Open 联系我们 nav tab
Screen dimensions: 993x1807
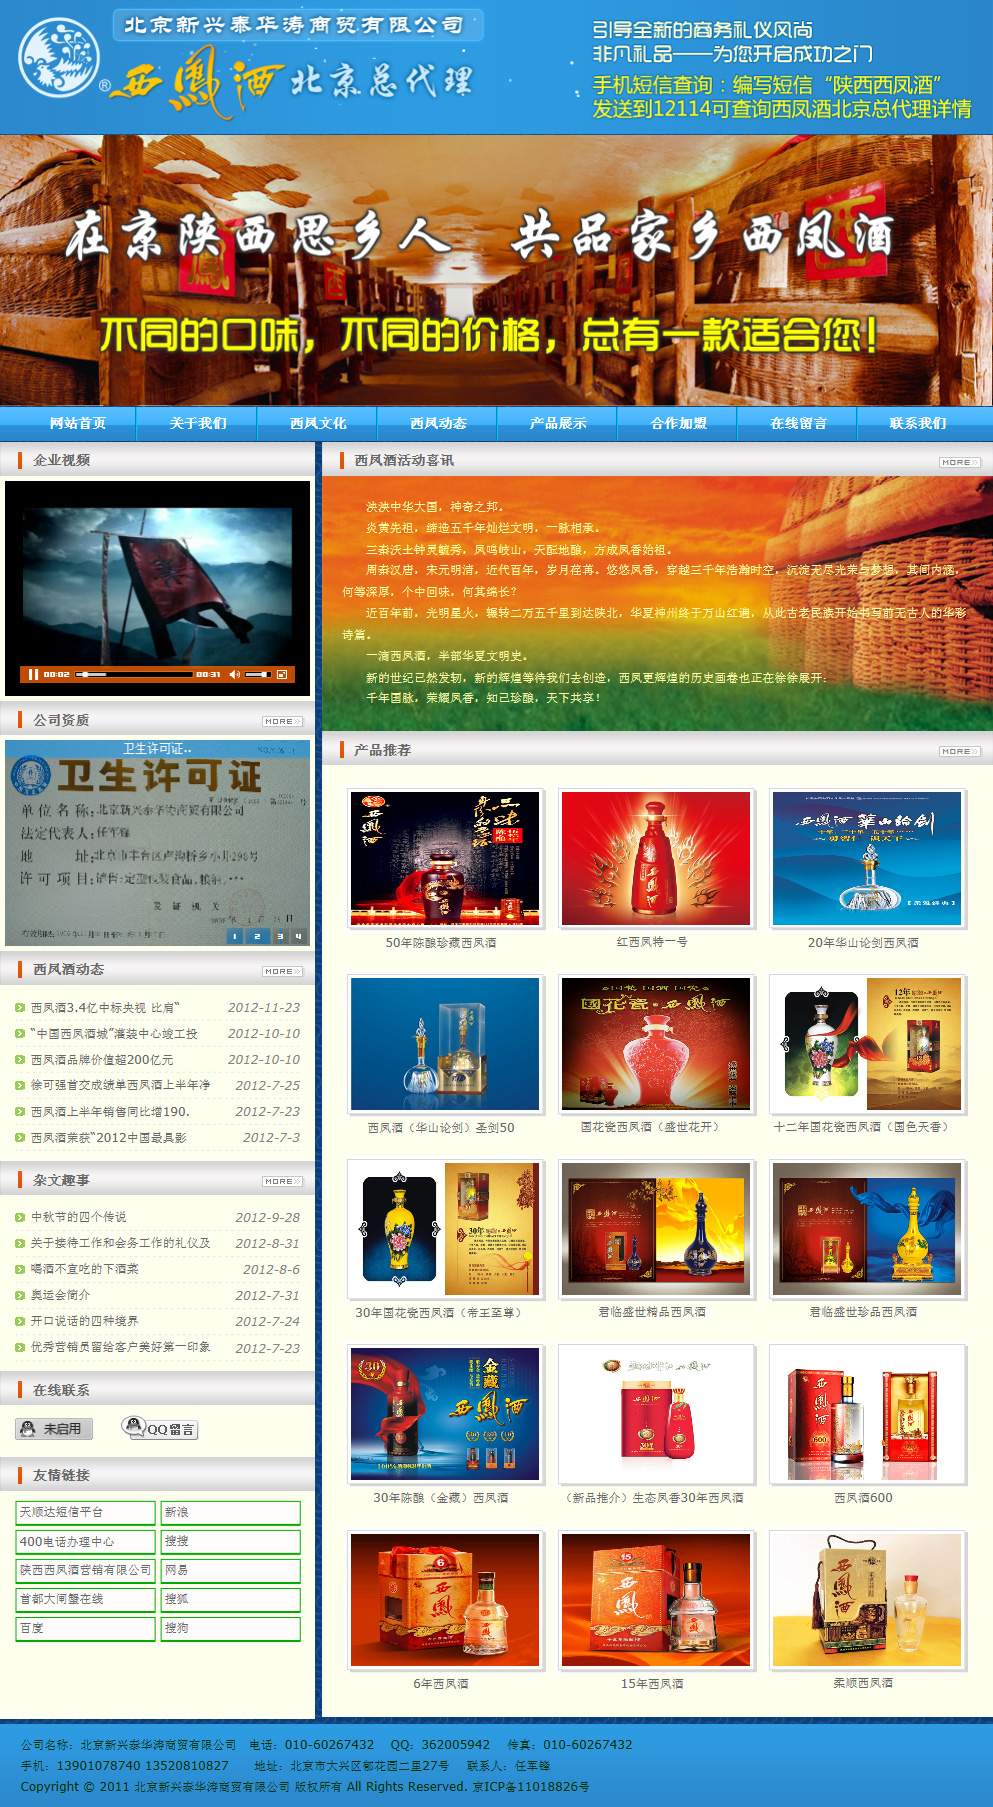[x=918, y=423]
